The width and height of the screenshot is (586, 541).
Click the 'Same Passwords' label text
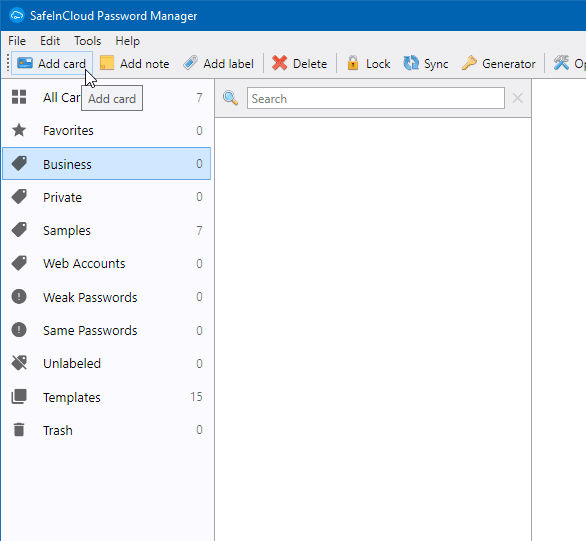(90, 331)
